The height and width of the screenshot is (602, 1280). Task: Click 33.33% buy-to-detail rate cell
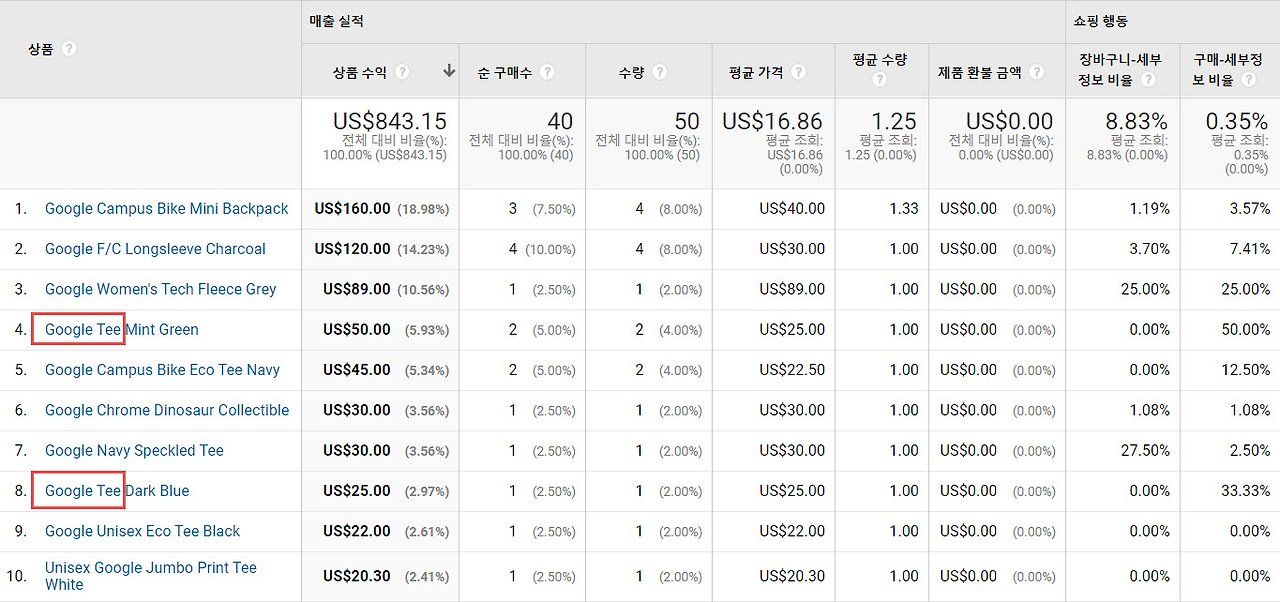1246,491
